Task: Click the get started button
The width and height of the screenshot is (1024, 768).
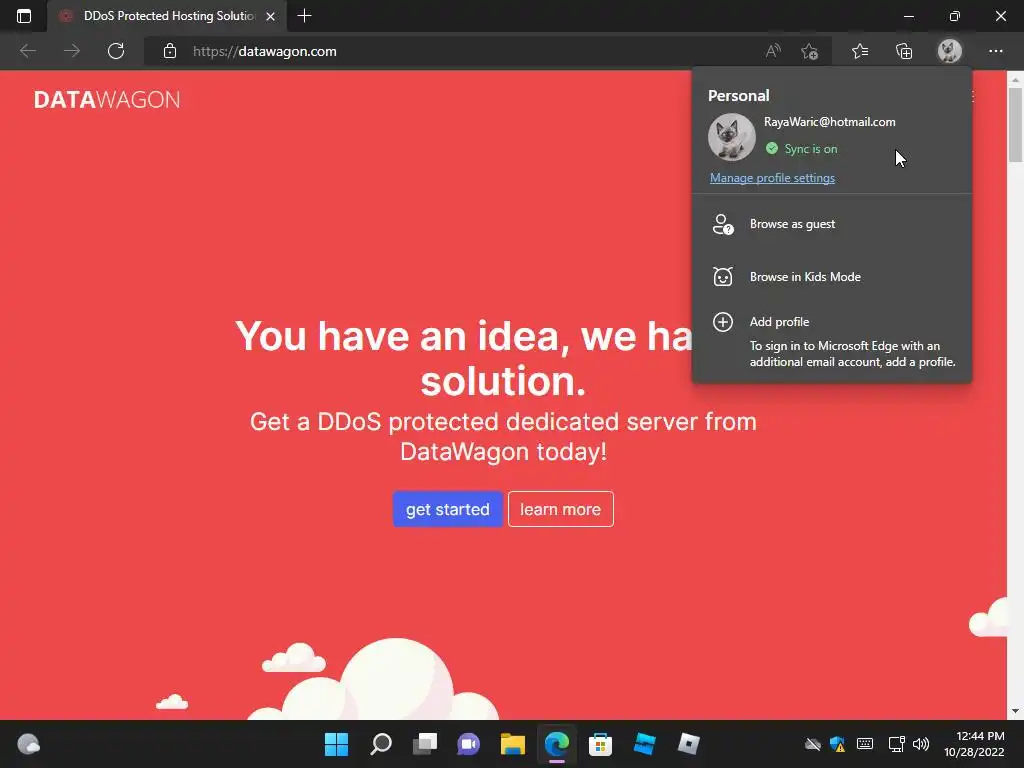Action: coord(447,509)
